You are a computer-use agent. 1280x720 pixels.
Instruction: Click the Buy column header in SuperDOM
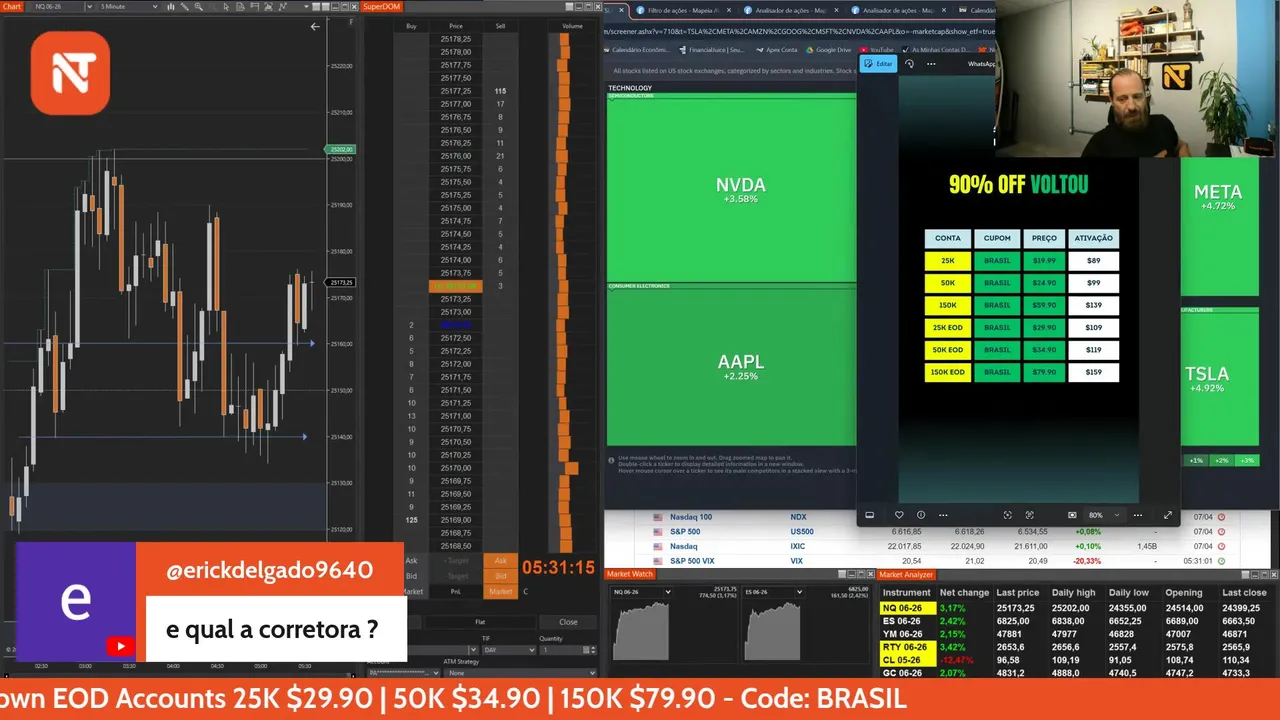[x=411, y=26]
